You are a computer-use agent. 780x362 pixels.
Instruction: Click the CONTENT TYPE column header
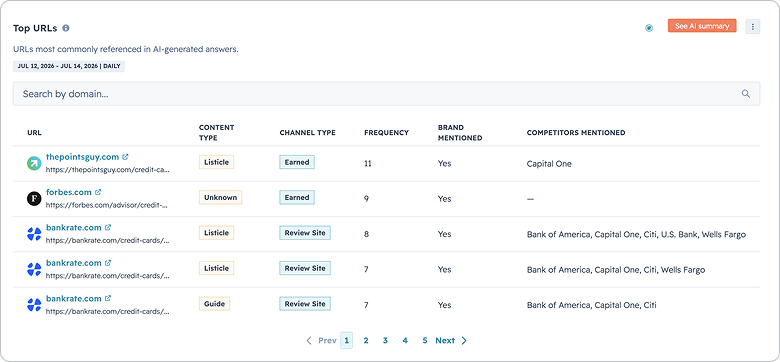tap(216, 133)
